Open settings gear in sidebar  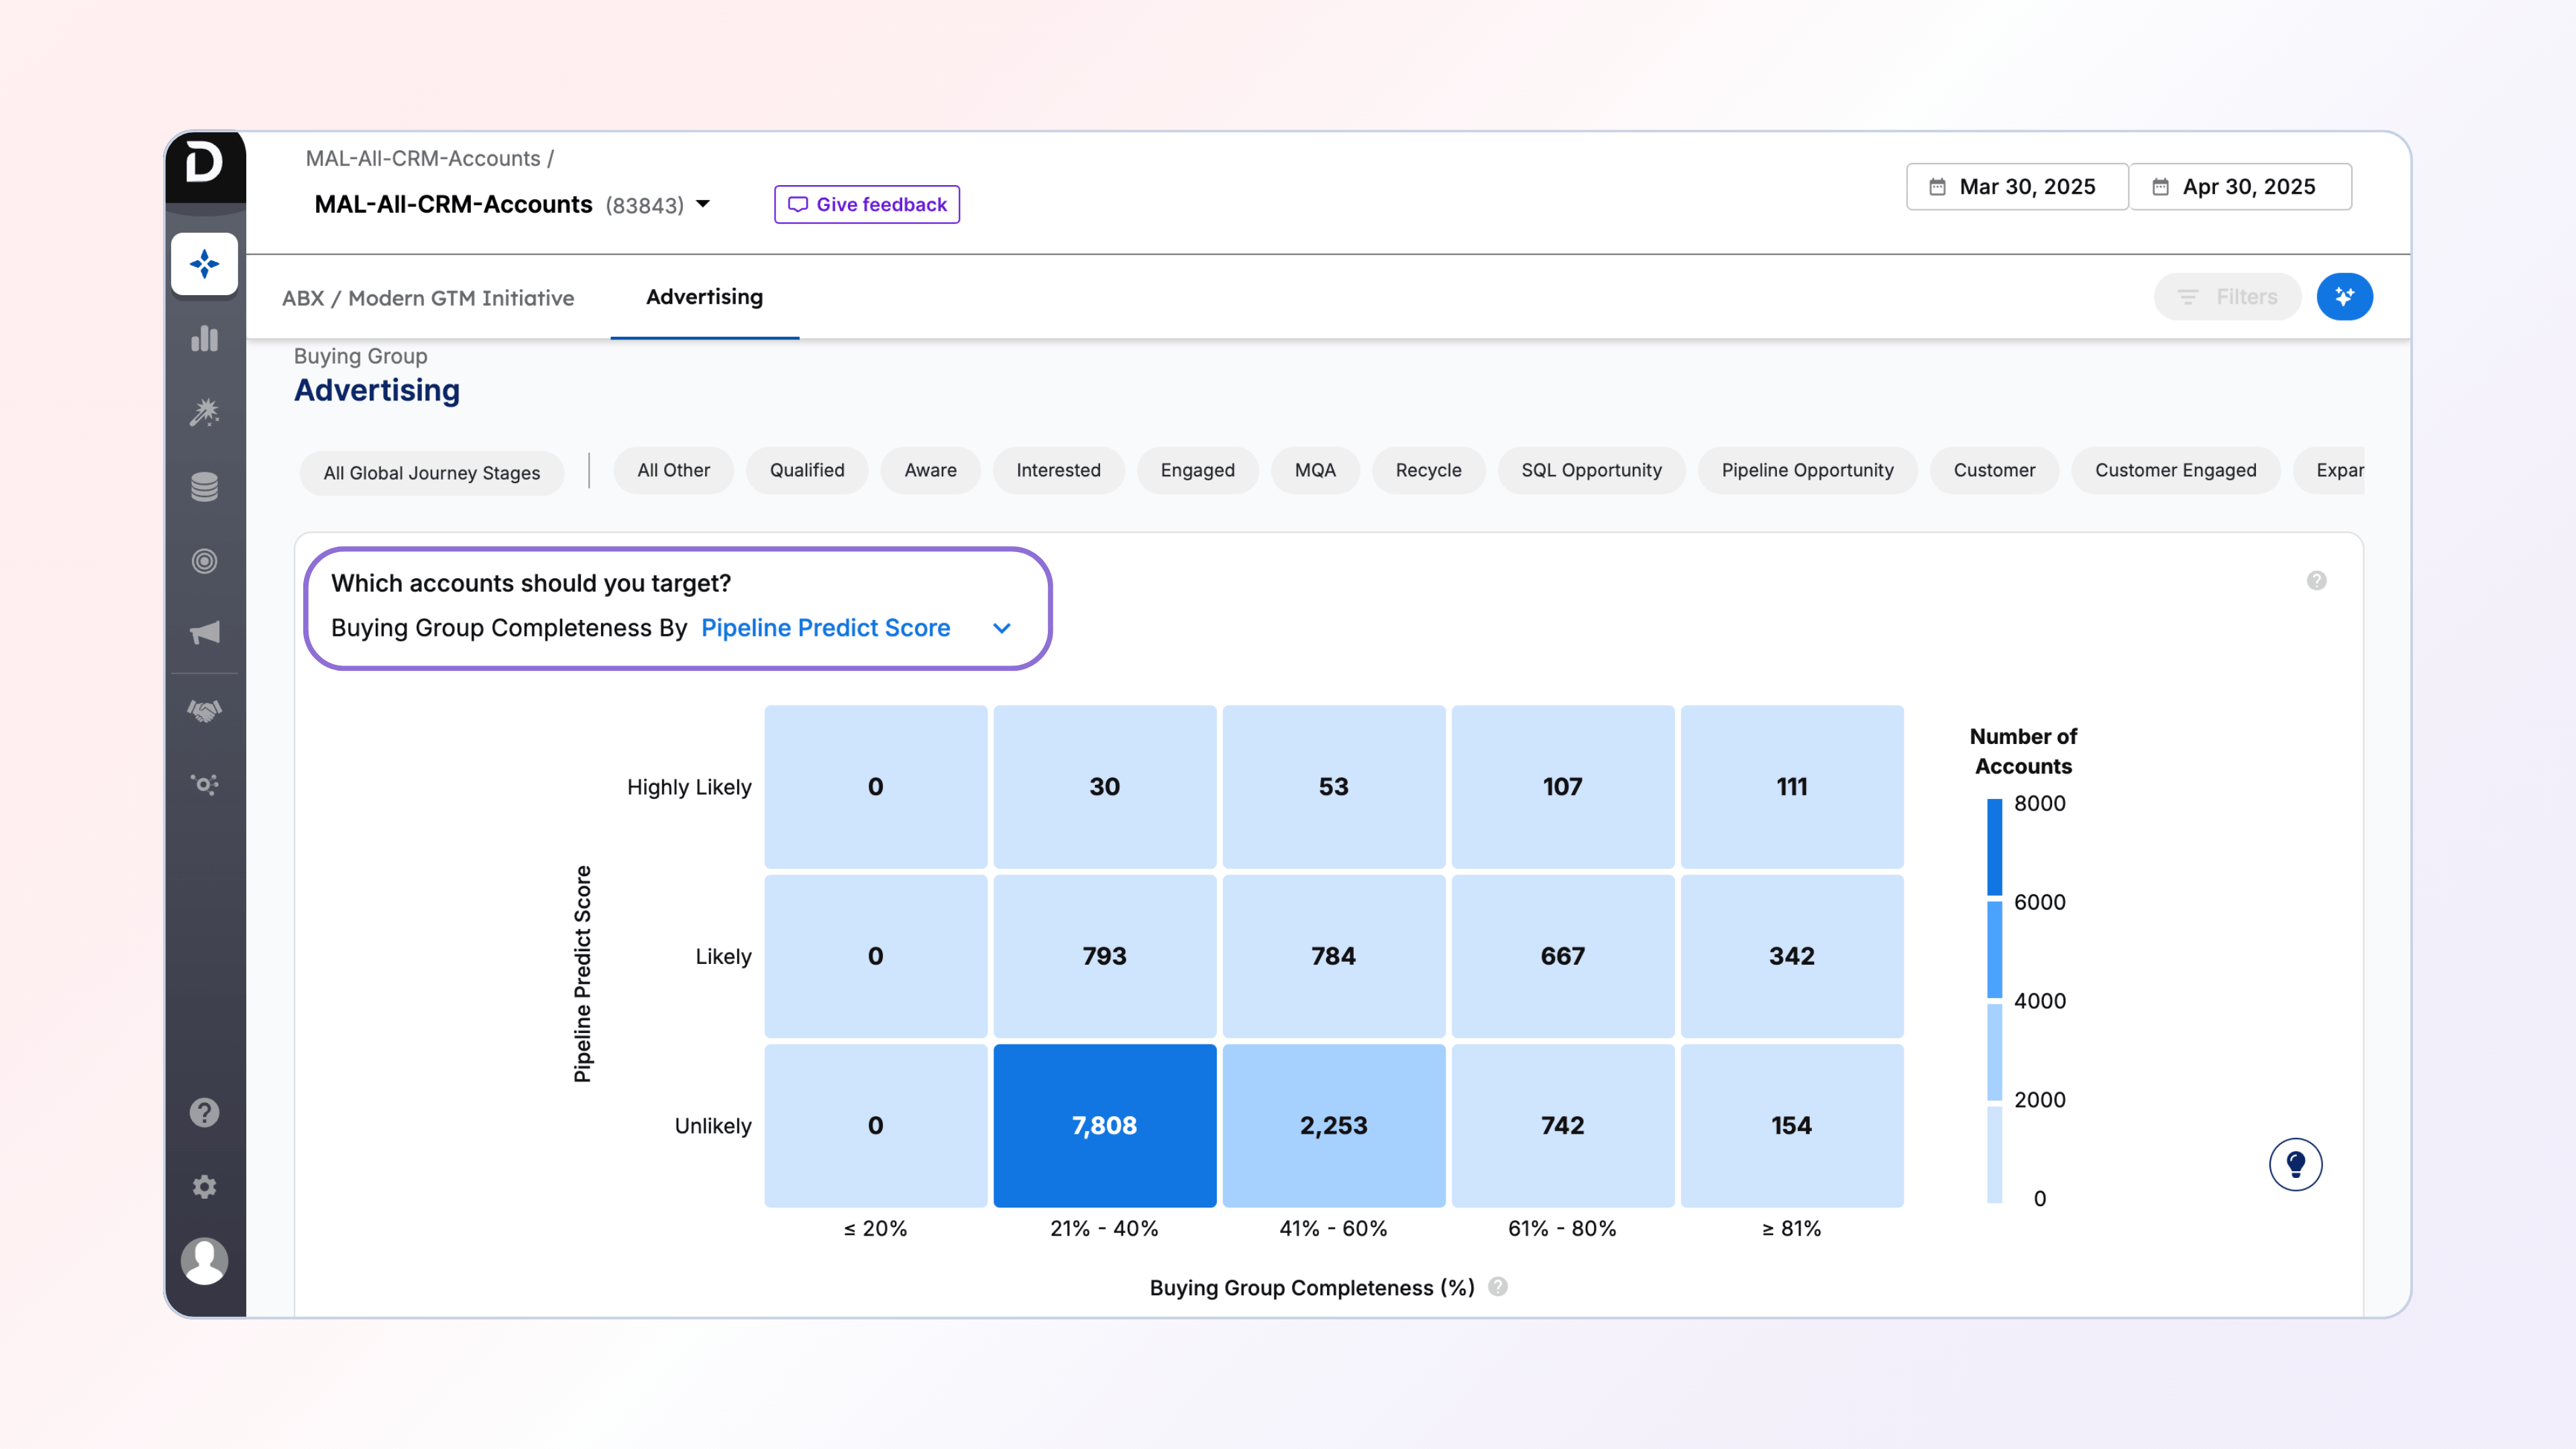tap(204, 1187)
